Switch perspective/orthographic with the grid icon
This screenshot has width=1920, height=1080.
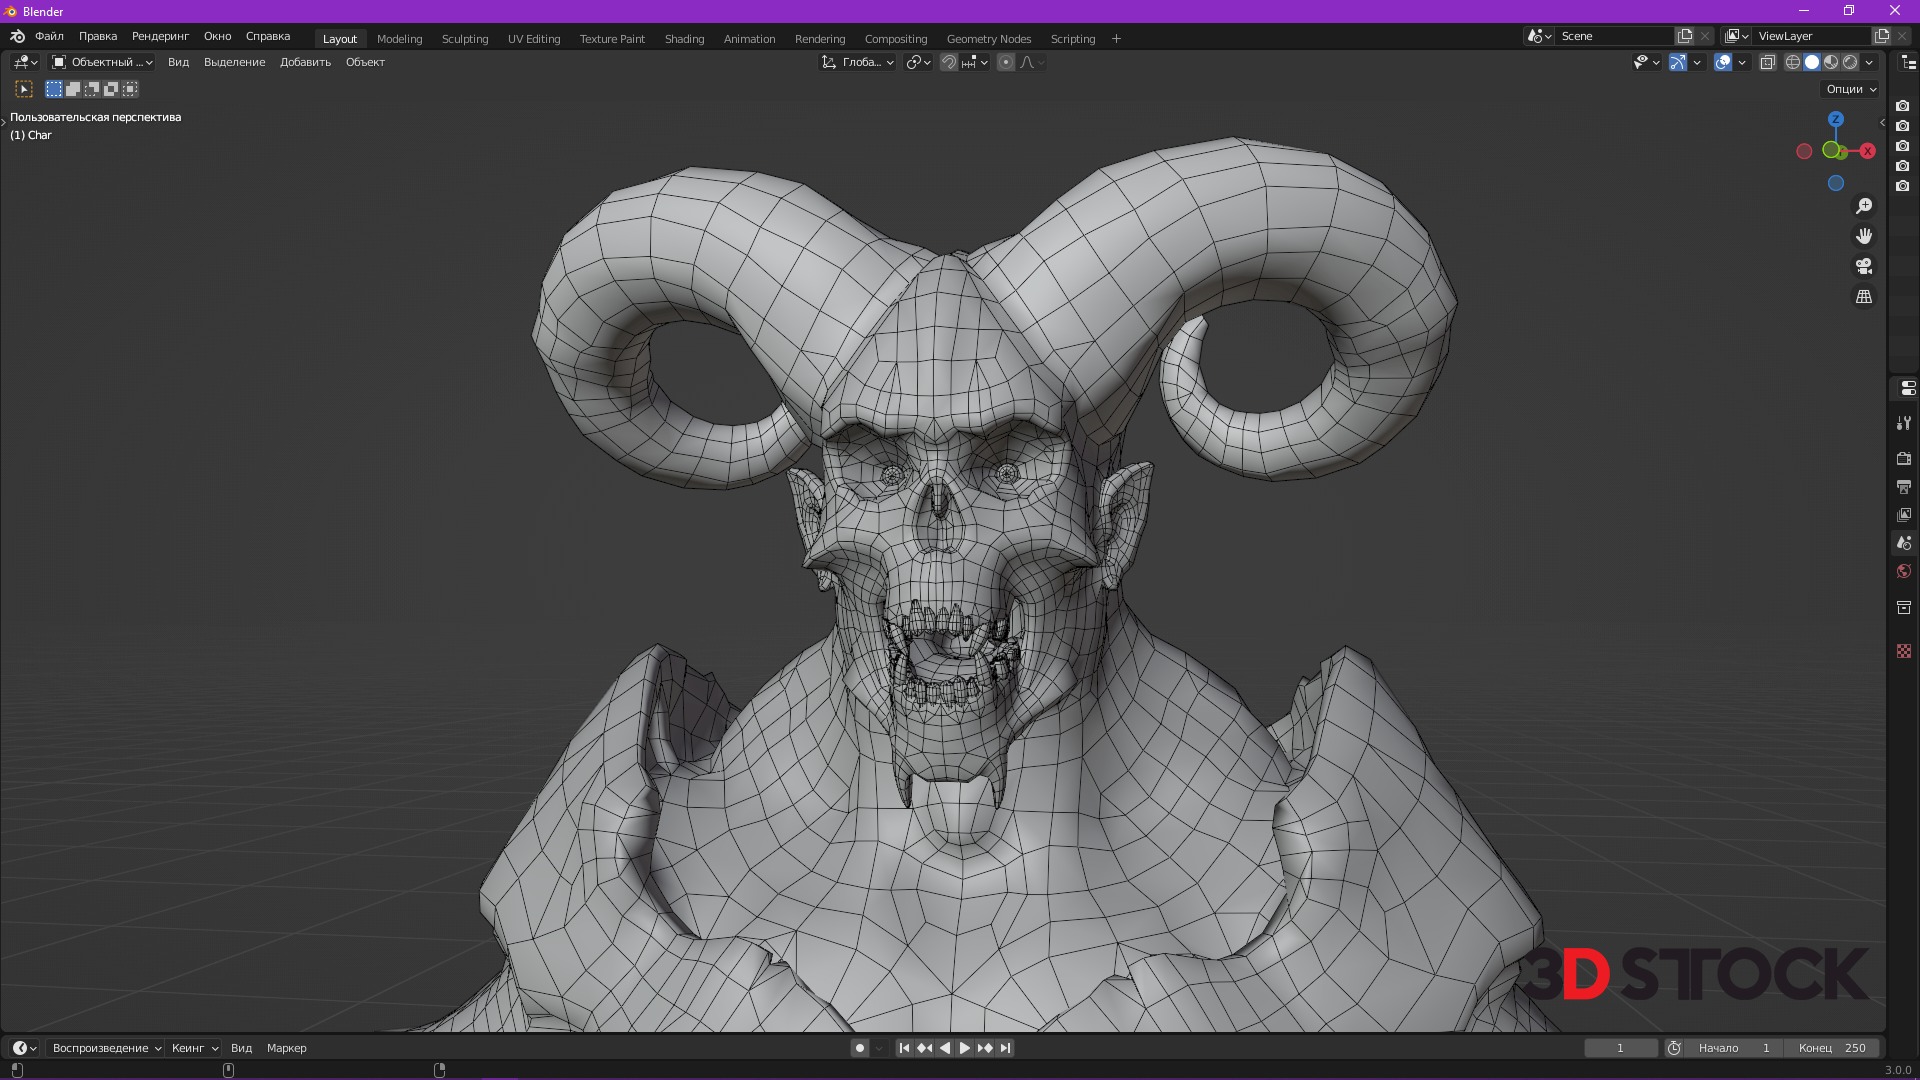(1864, 297)
